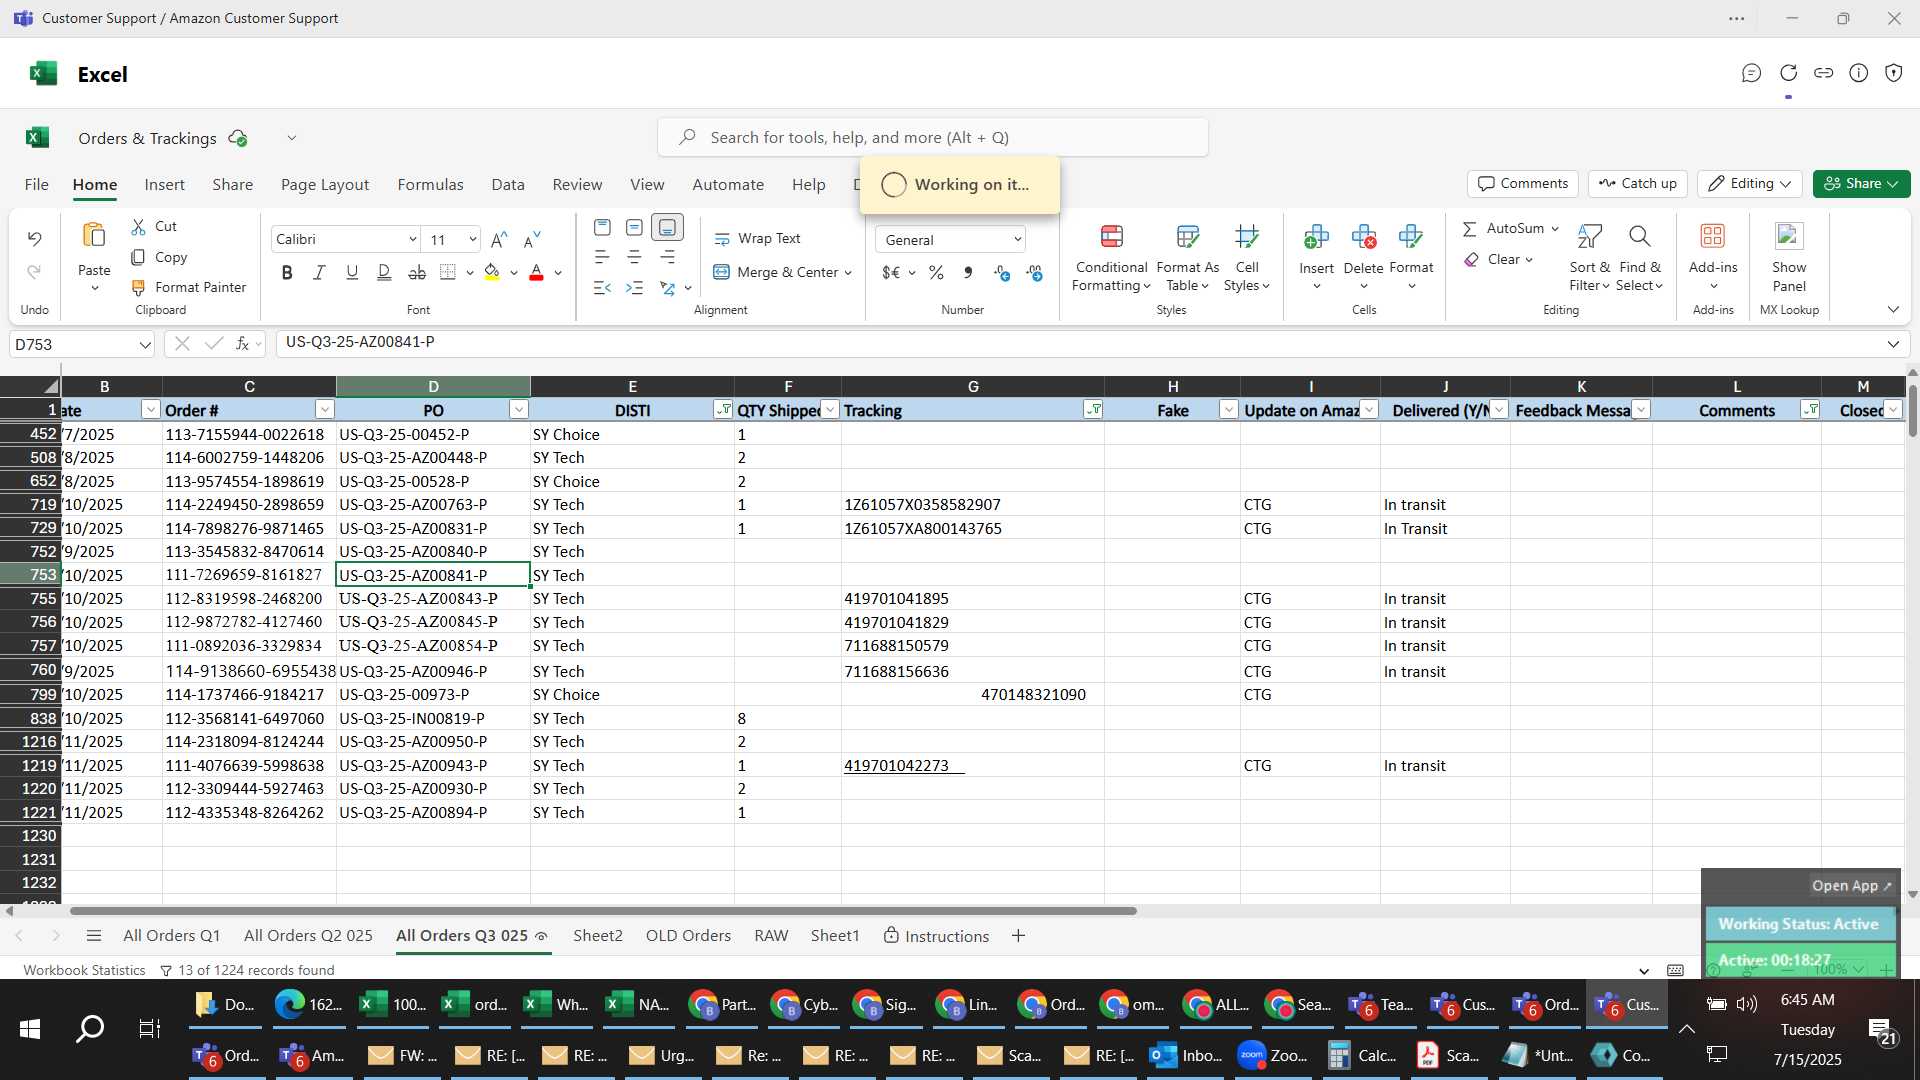Viewport: 1920px width, 1080px height.
Task: Click the Cut scissors icon
Action: (x=139, y=227)
